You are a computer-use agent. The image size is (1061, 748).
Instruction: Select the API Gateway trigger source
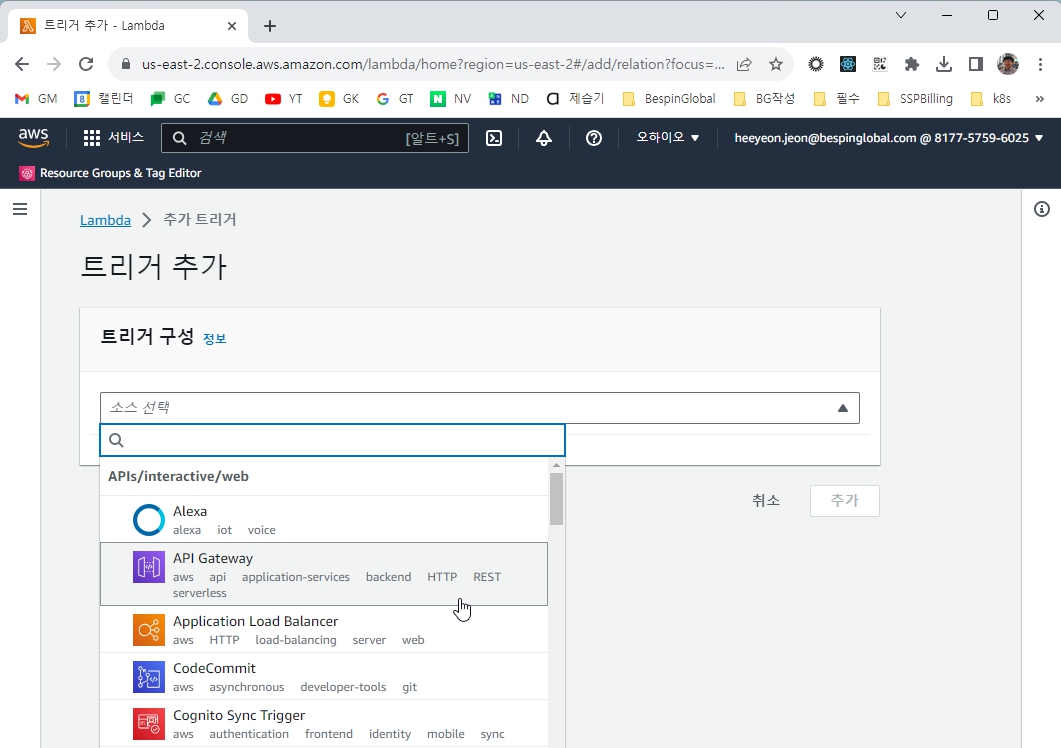click(323, 574)
